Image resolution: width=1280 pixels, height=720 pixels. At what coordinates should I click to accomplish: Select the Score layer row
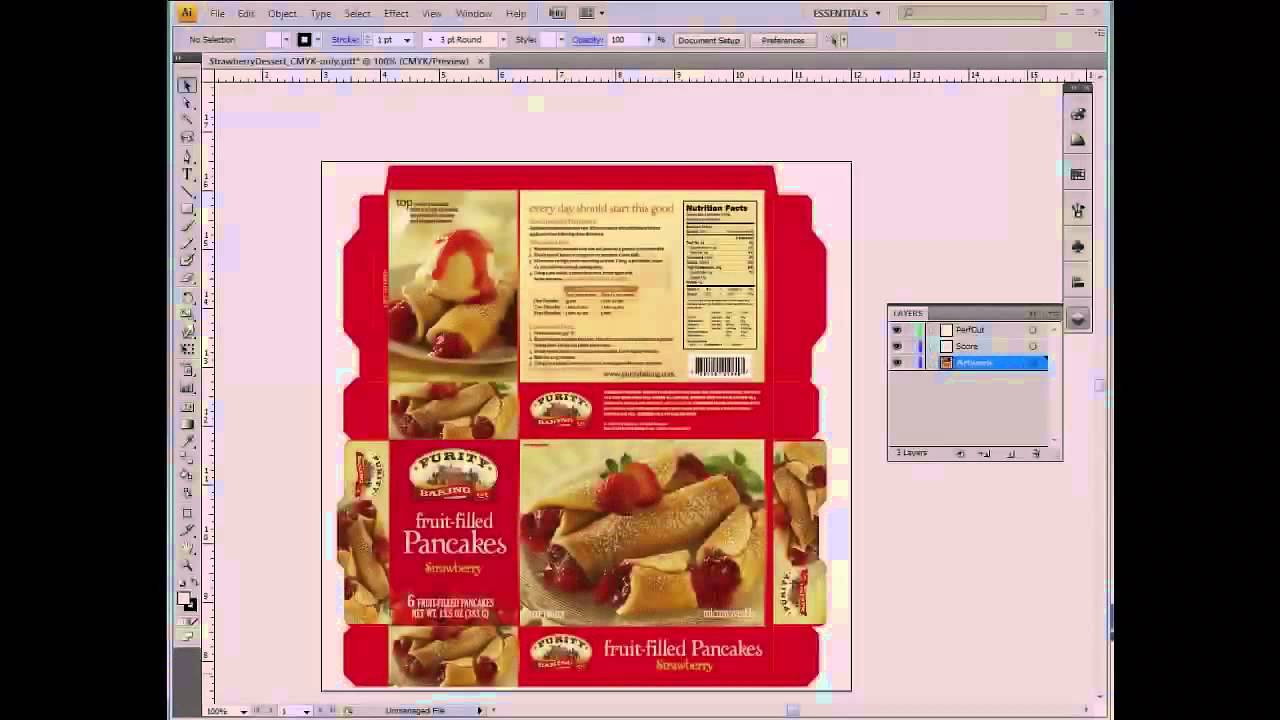[x=969, y=346]
